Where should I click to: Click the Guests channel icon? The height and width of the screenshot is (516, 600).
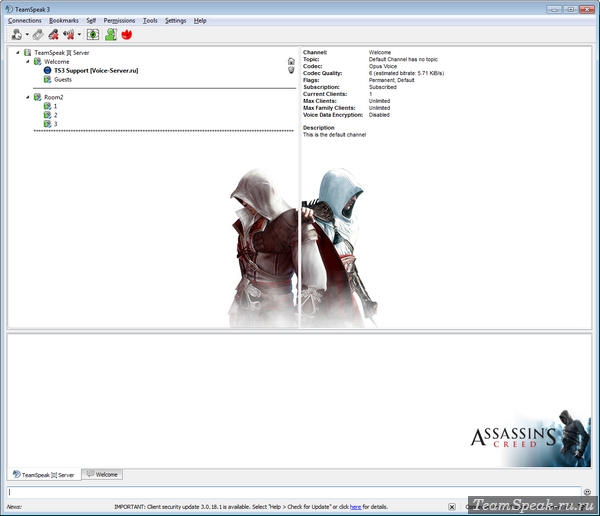click(47, 79)
